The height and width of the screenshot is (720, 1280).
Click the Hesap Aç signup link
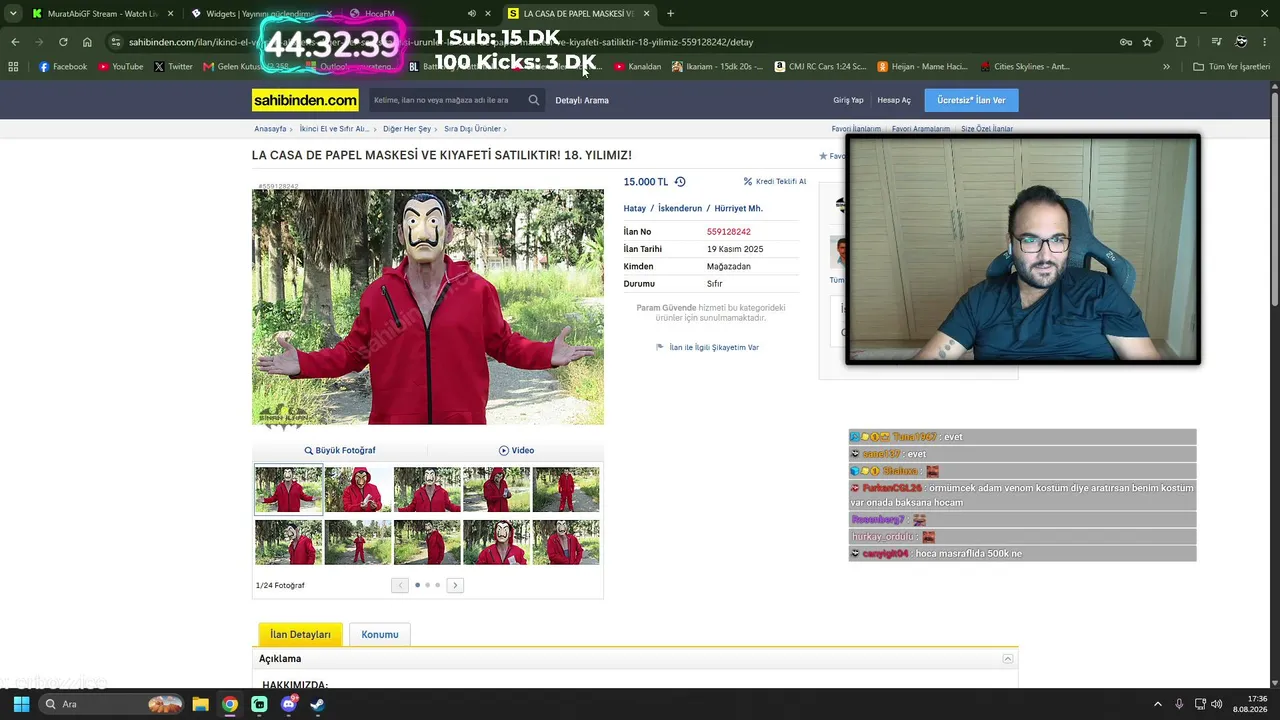[894, 100]
